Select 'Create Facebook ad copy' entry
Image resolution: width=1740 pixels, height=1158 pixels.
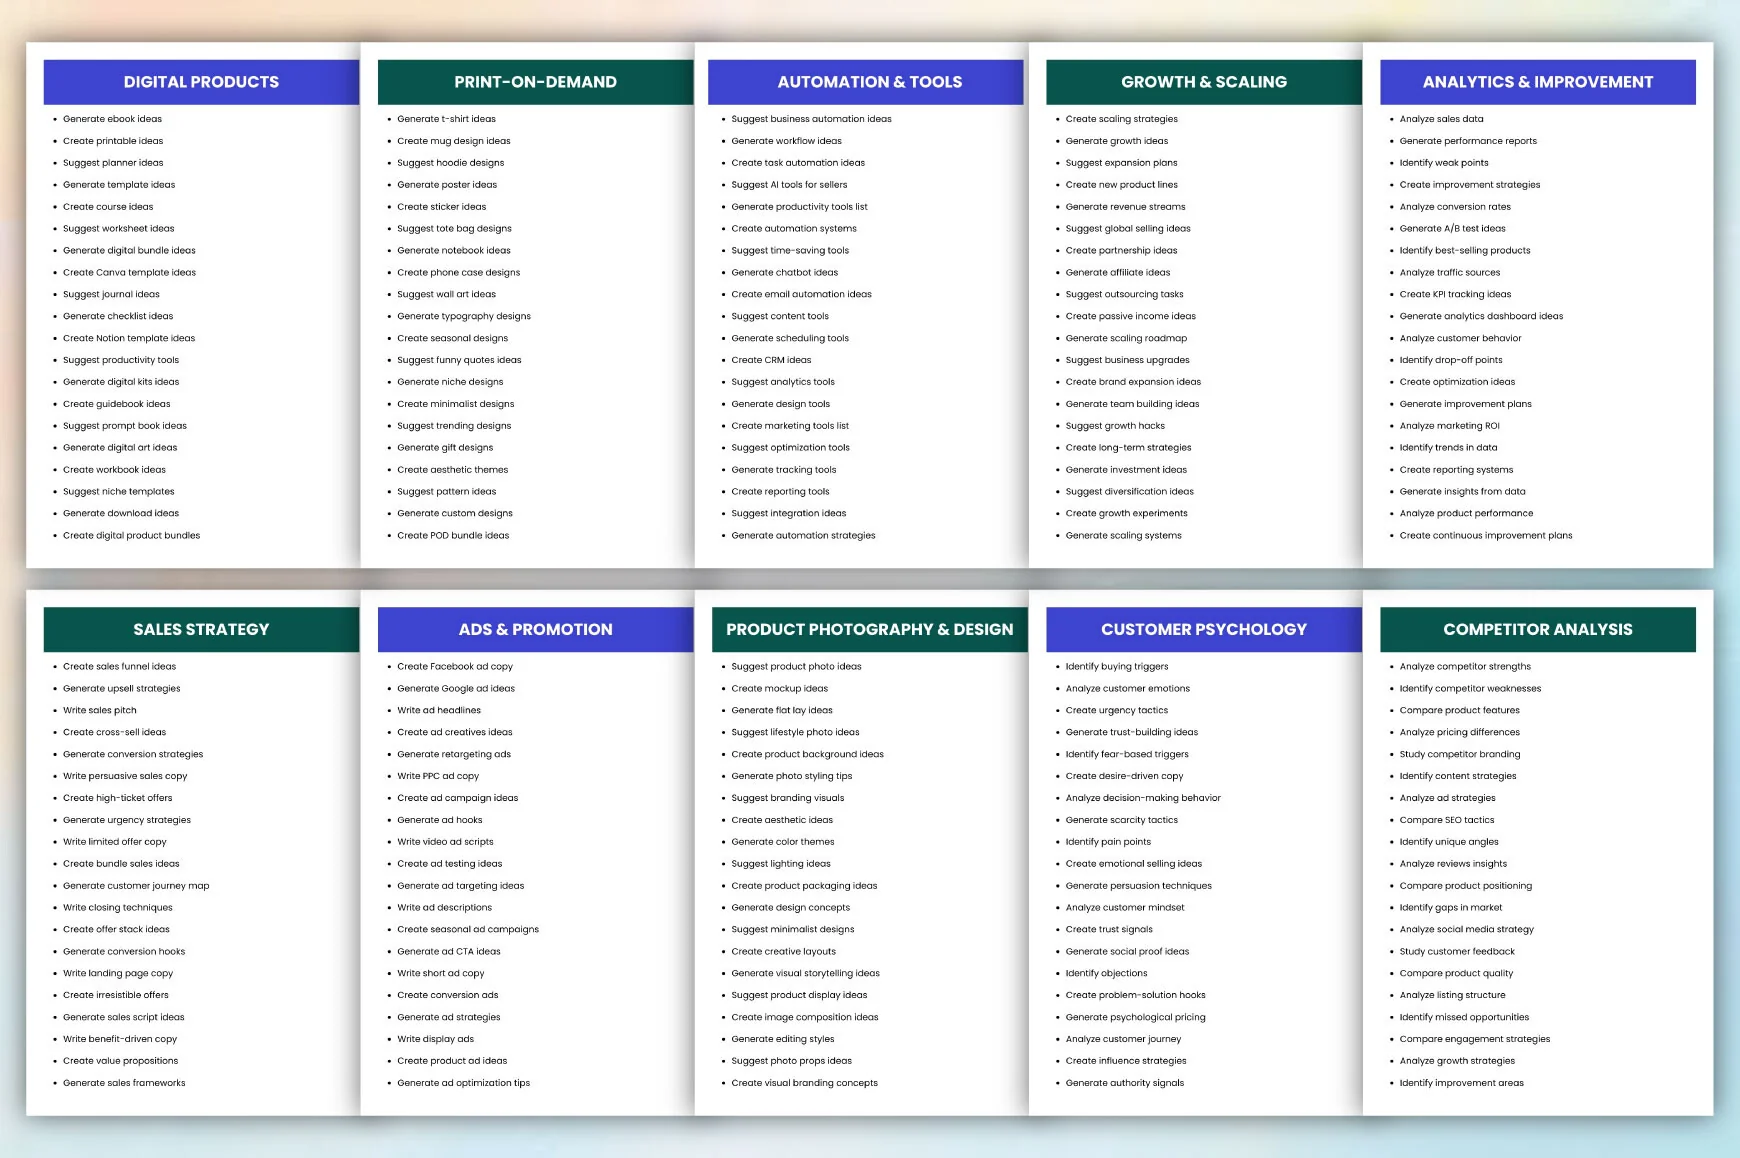click(x=454, y=666)
